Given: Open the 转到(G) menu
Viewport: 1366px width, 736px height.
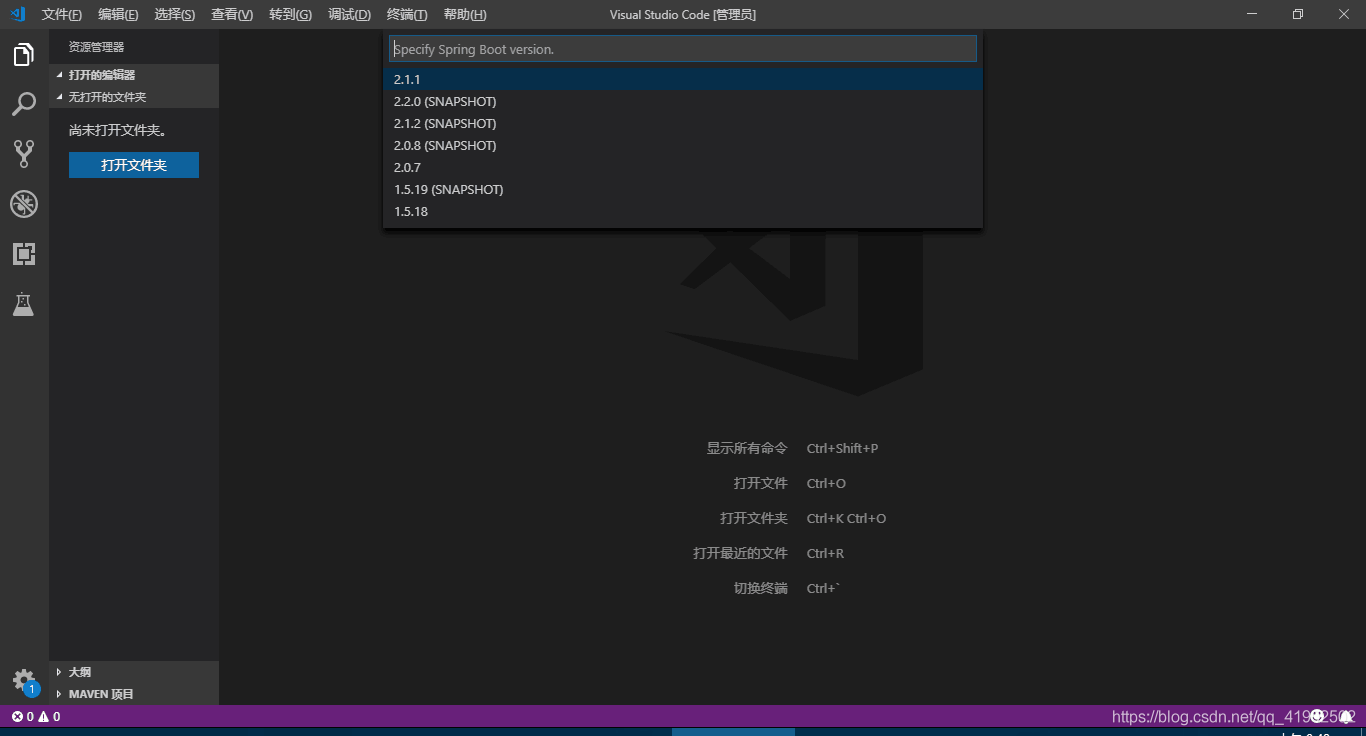Looking at the screenshot, I should (x=290, y=14).
